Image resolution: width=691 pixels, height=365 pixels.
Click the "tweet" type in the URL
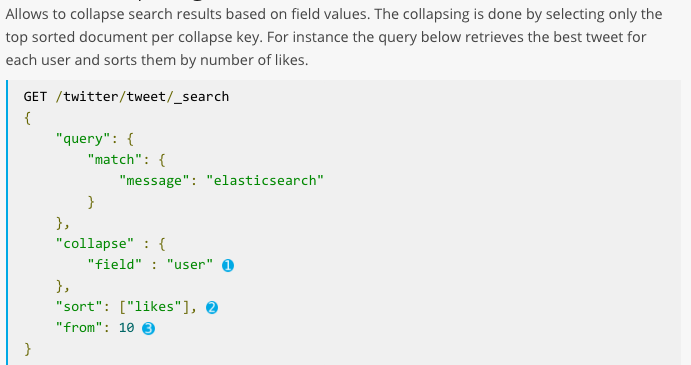[x=146, y=97]
